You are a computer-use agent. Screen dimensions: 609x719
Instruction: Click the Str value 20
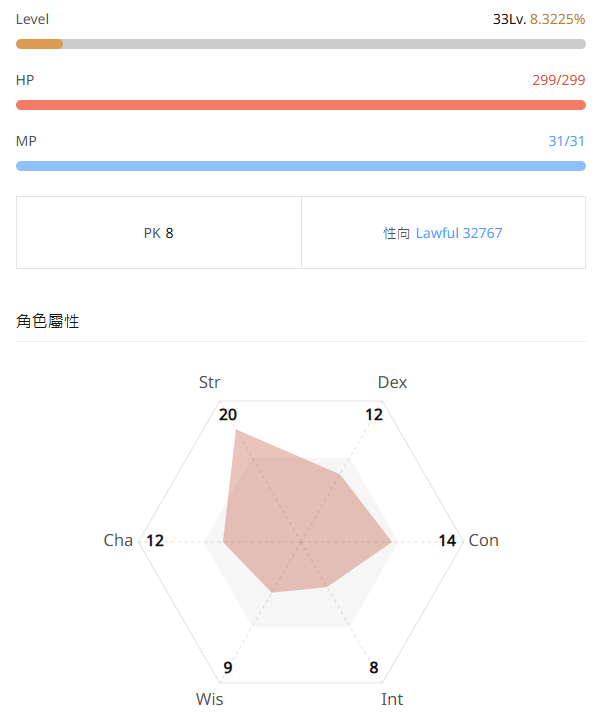coord(228,414)
